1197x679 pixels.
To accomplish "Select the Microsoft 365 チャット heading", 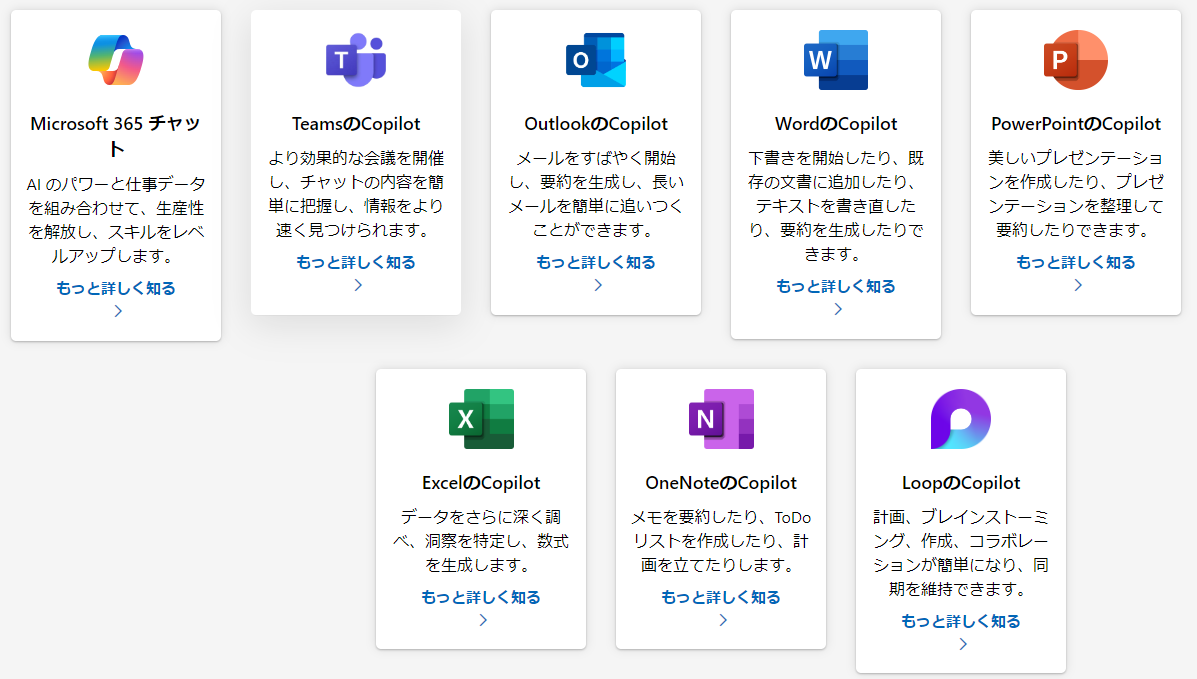I will (116, 136).
